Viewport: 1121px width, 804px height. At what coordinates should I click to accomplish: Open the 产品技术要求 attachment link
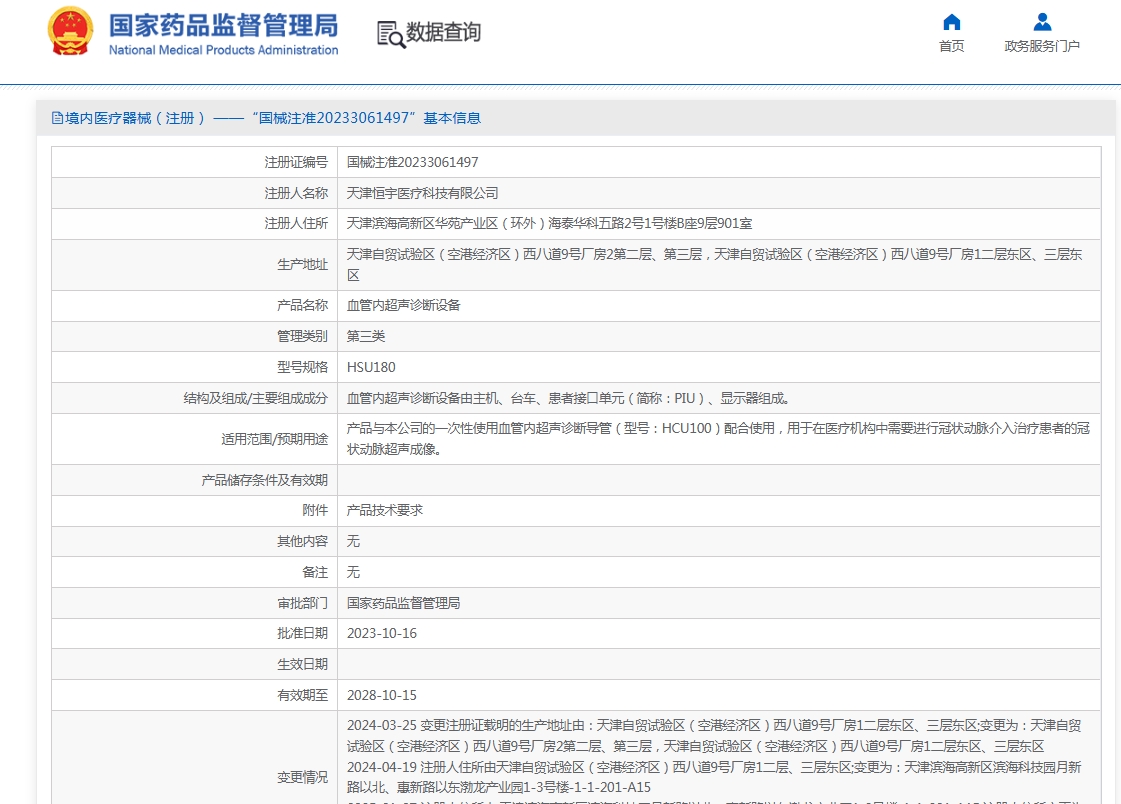pyautogui.click(x=385, y=510)
